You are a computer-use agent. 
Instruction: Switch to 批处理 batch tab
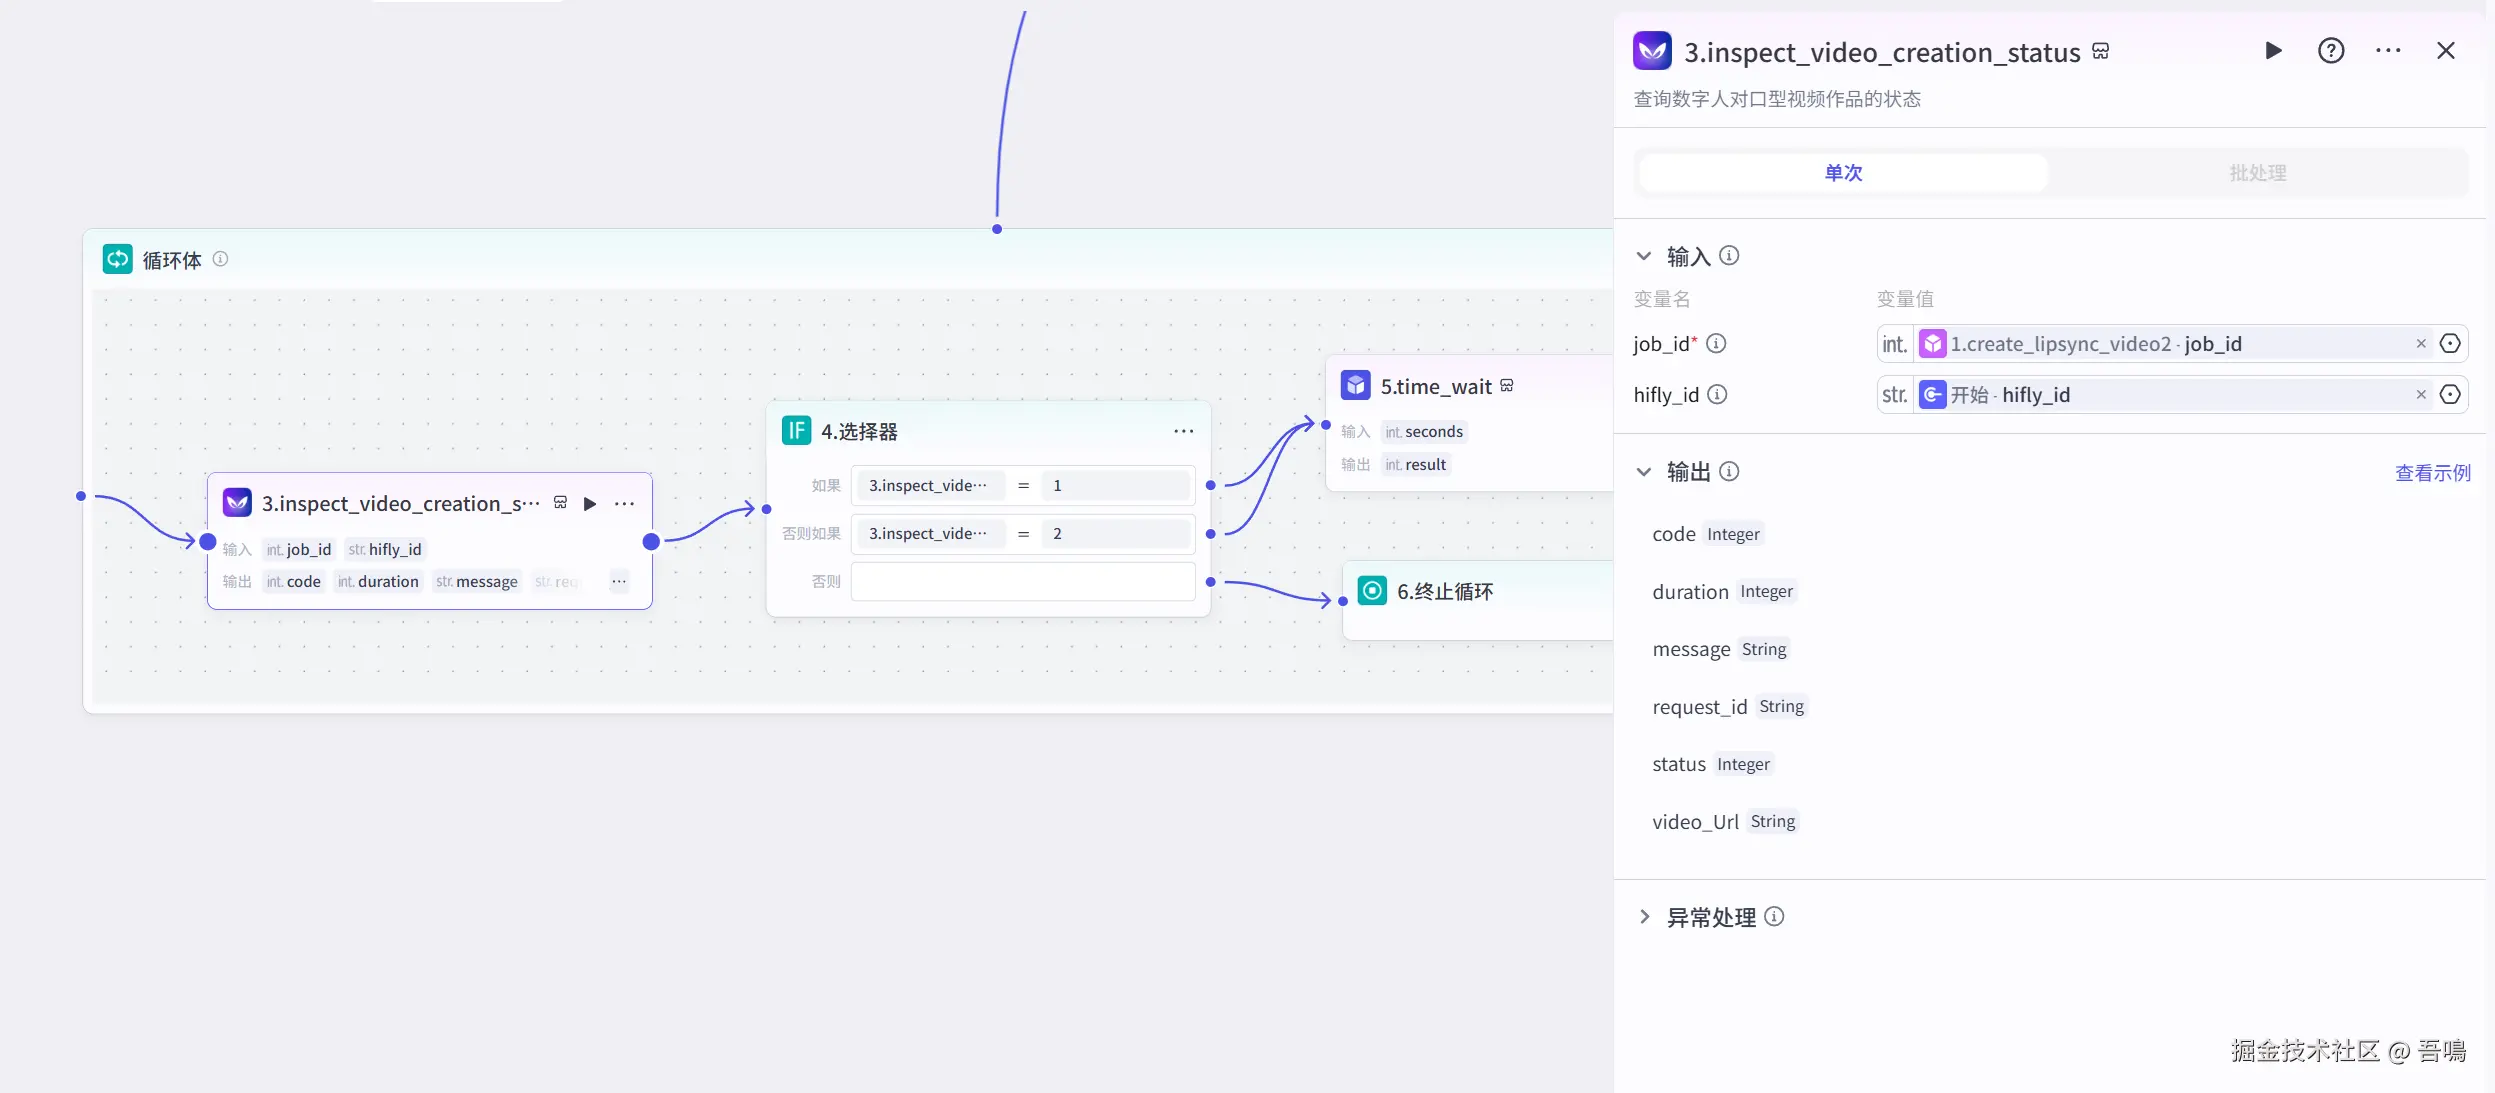pyautogui.click(x=2257, y=173)
